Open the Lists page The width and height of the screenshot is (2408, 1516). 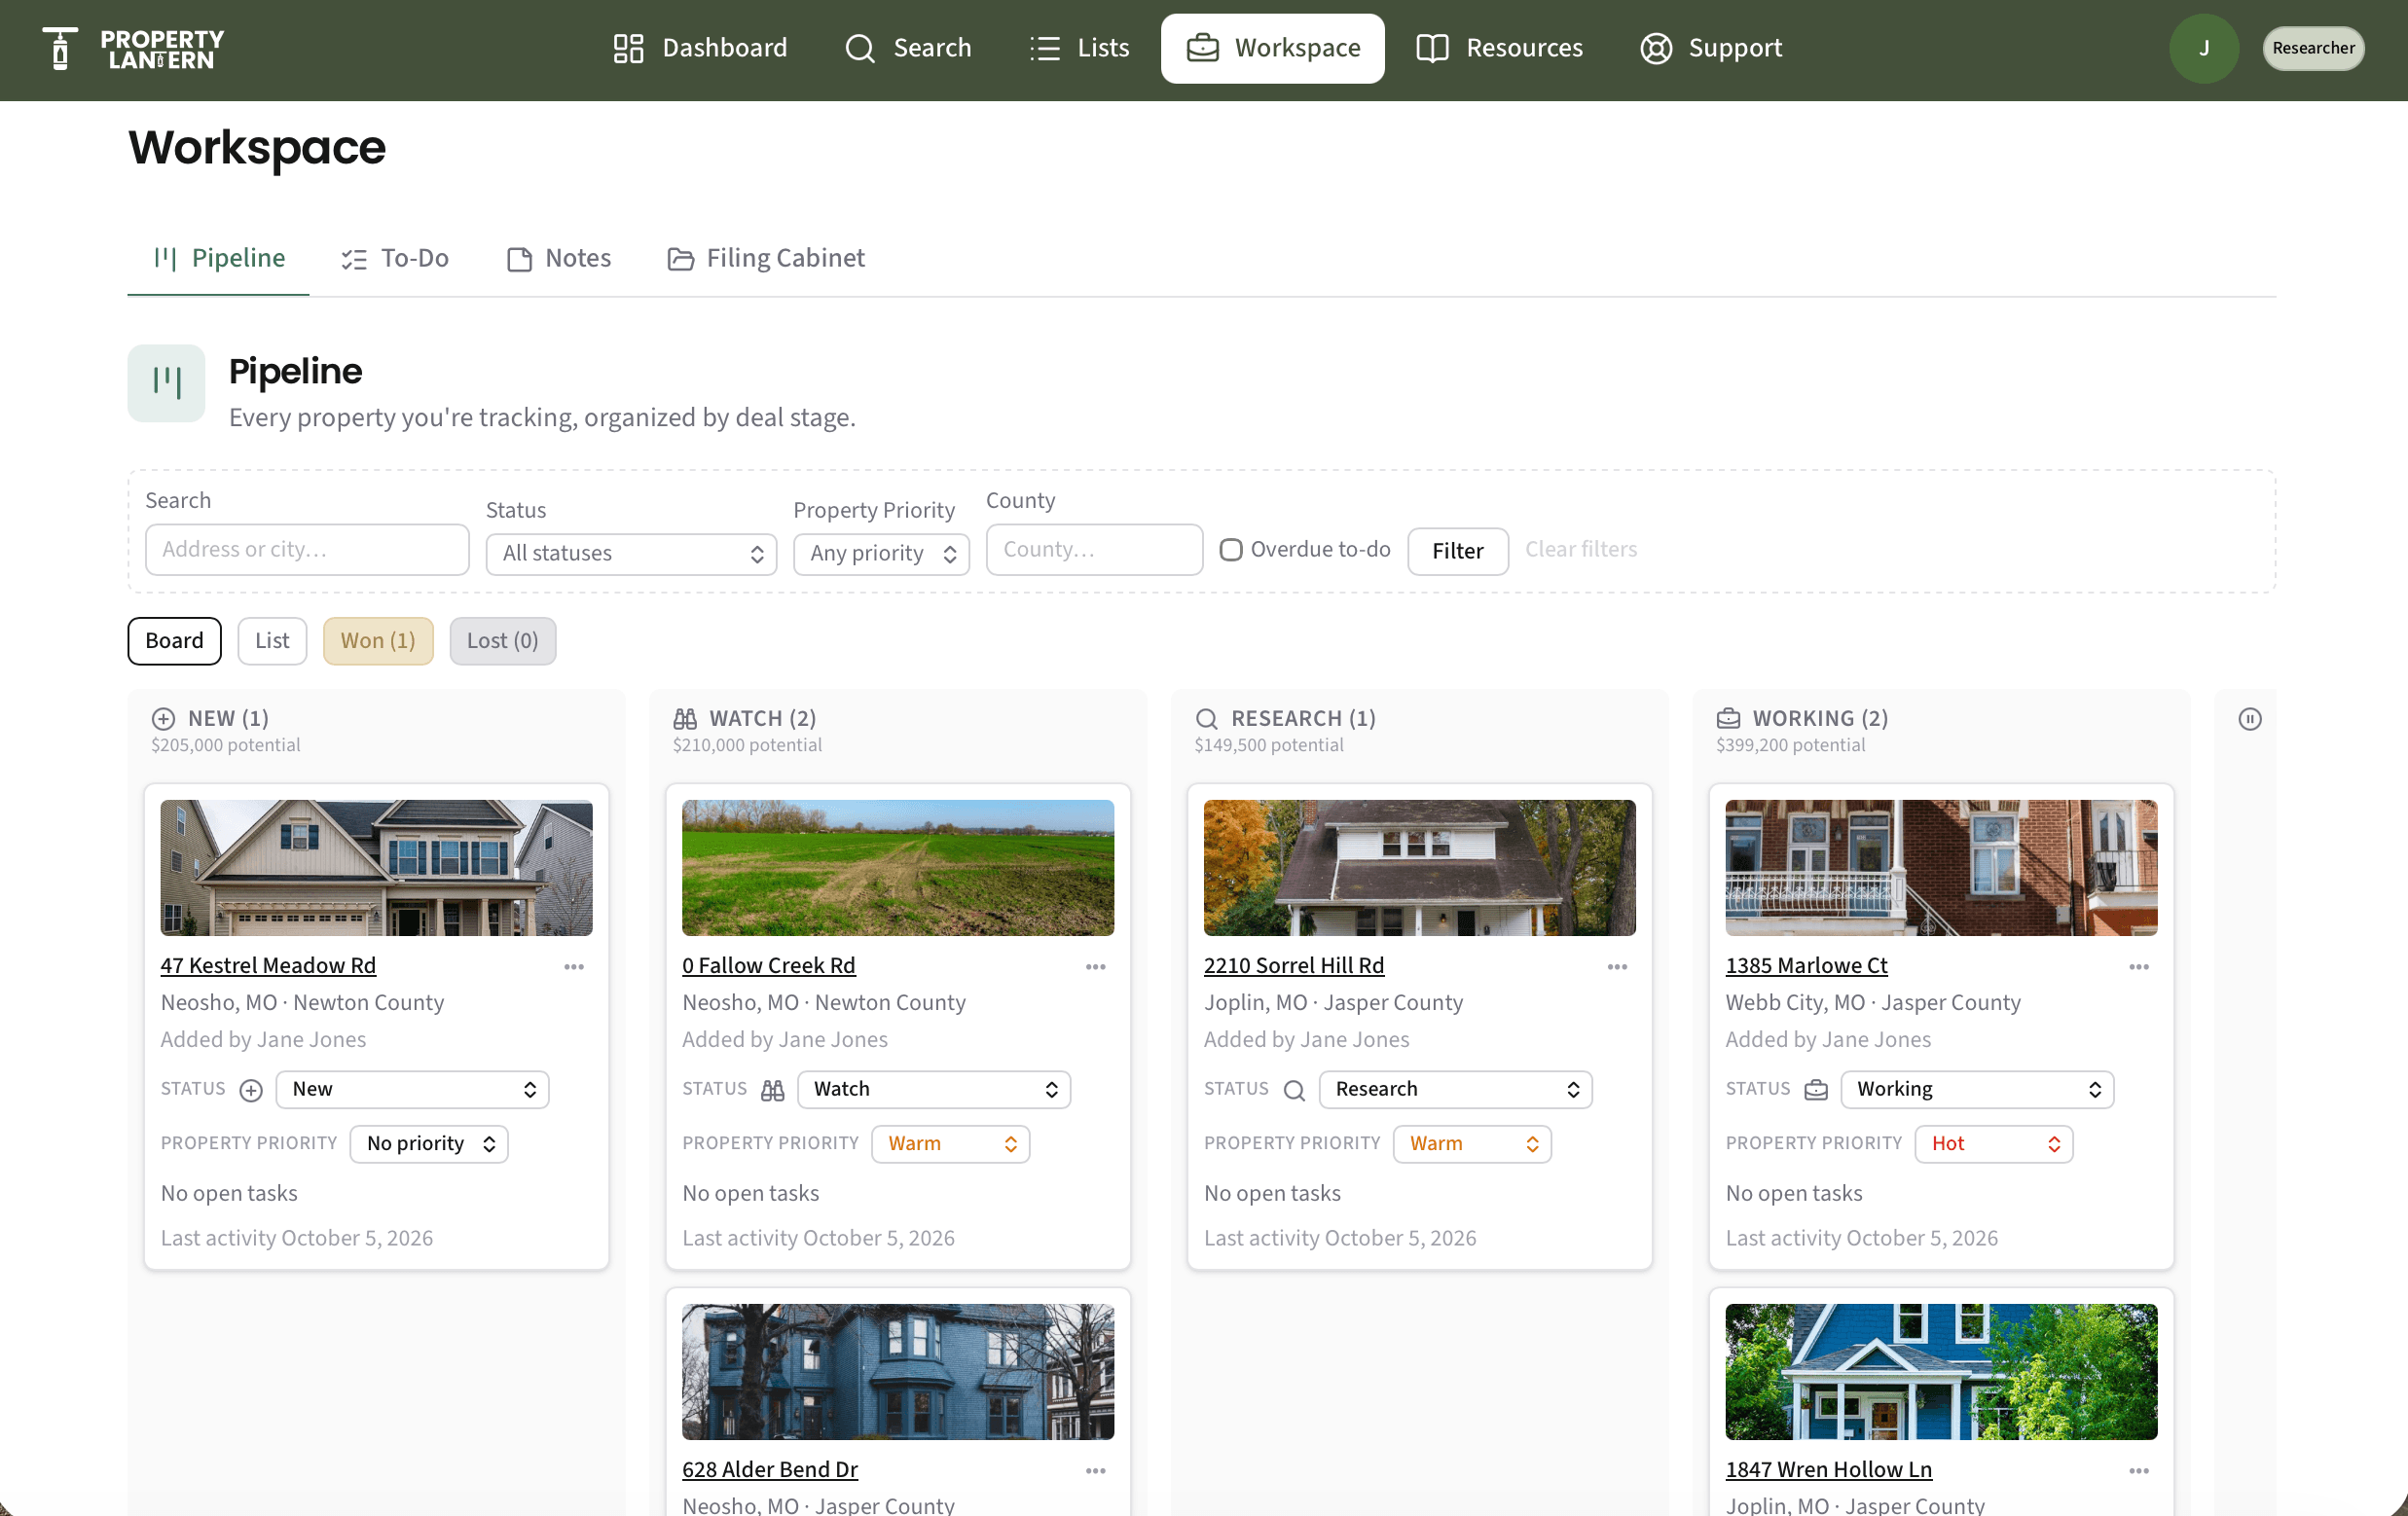tap(1080, 48)
